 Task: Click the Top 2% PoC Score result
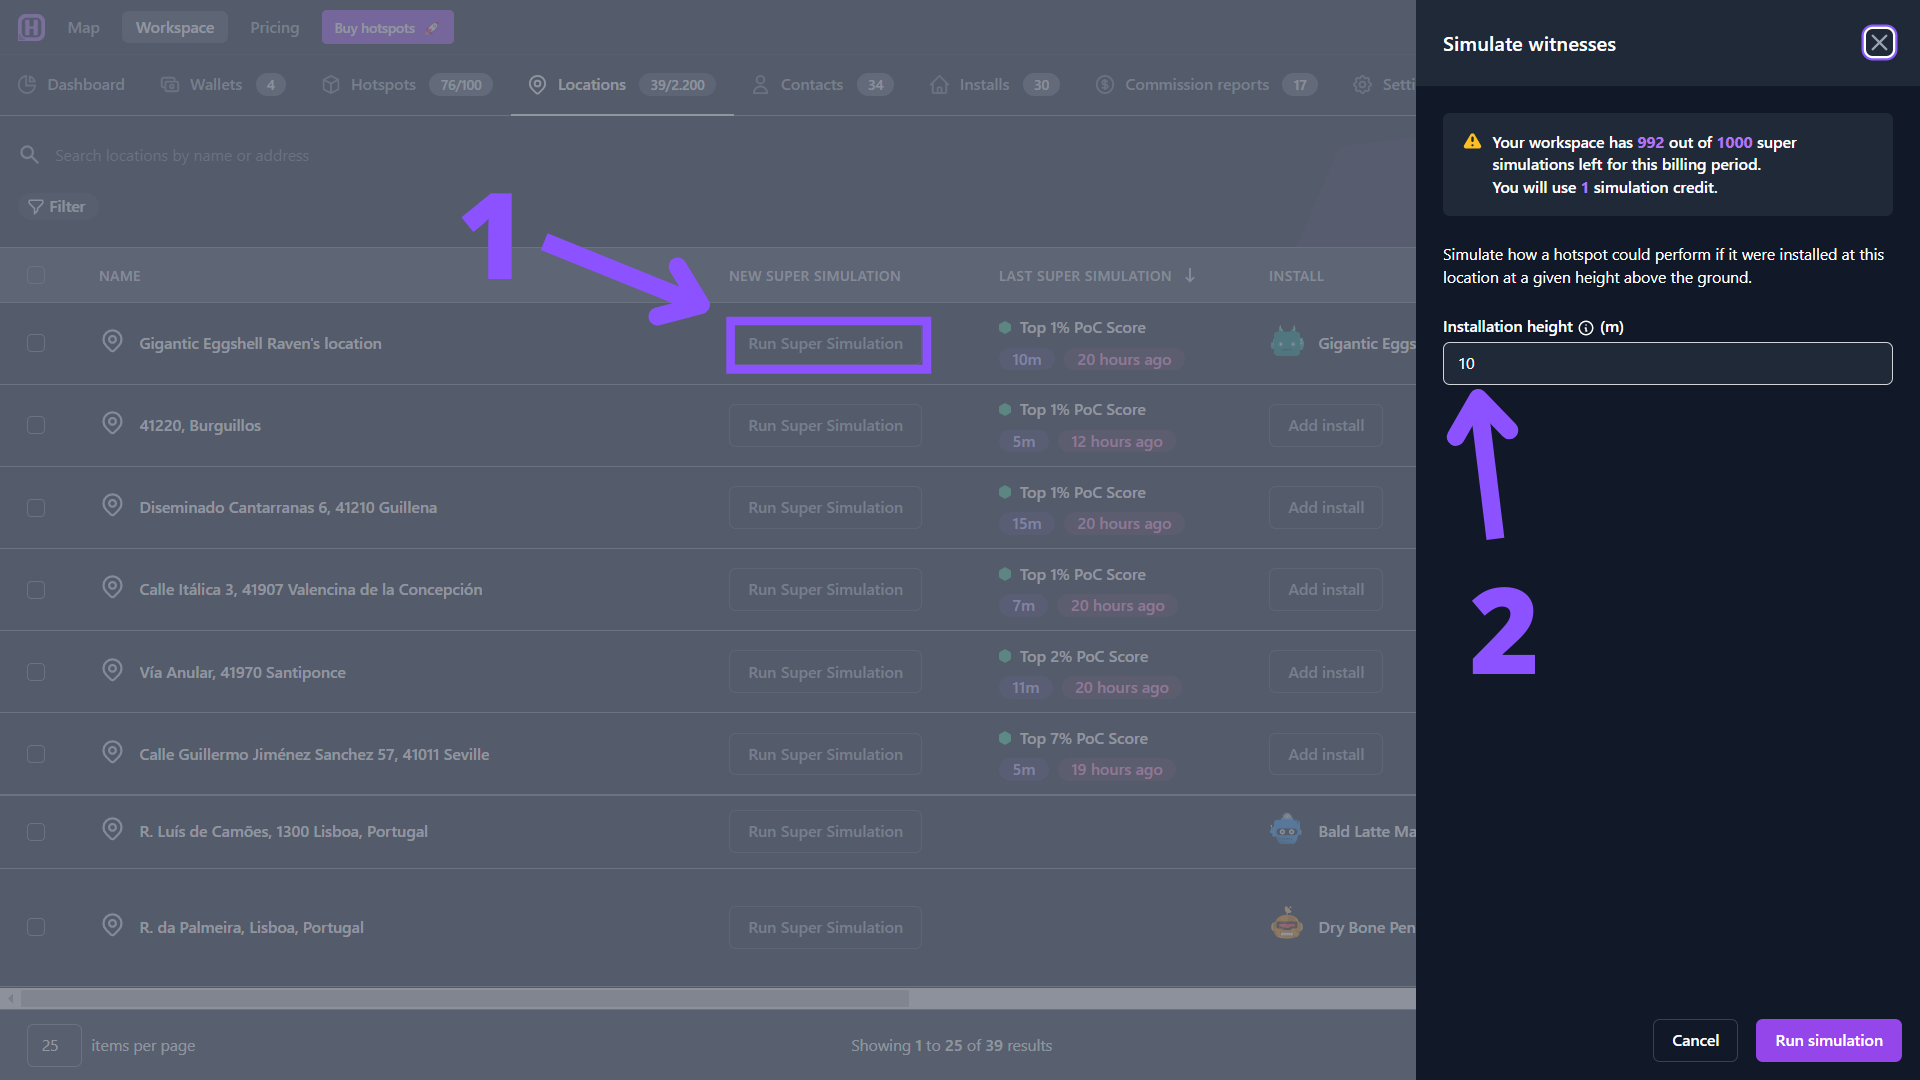(1083, 656)
